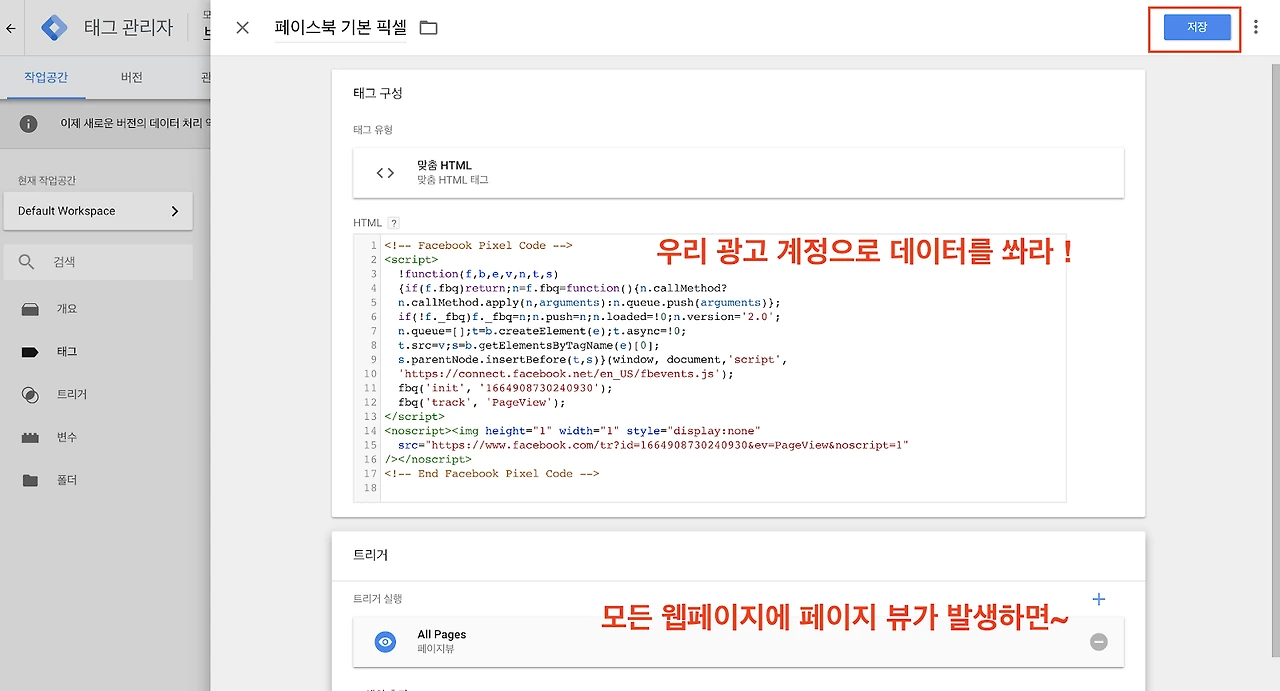Click the magnifier search icon
The height and width of the screenshot is (691, 1280).
click(x=27, y=262)
